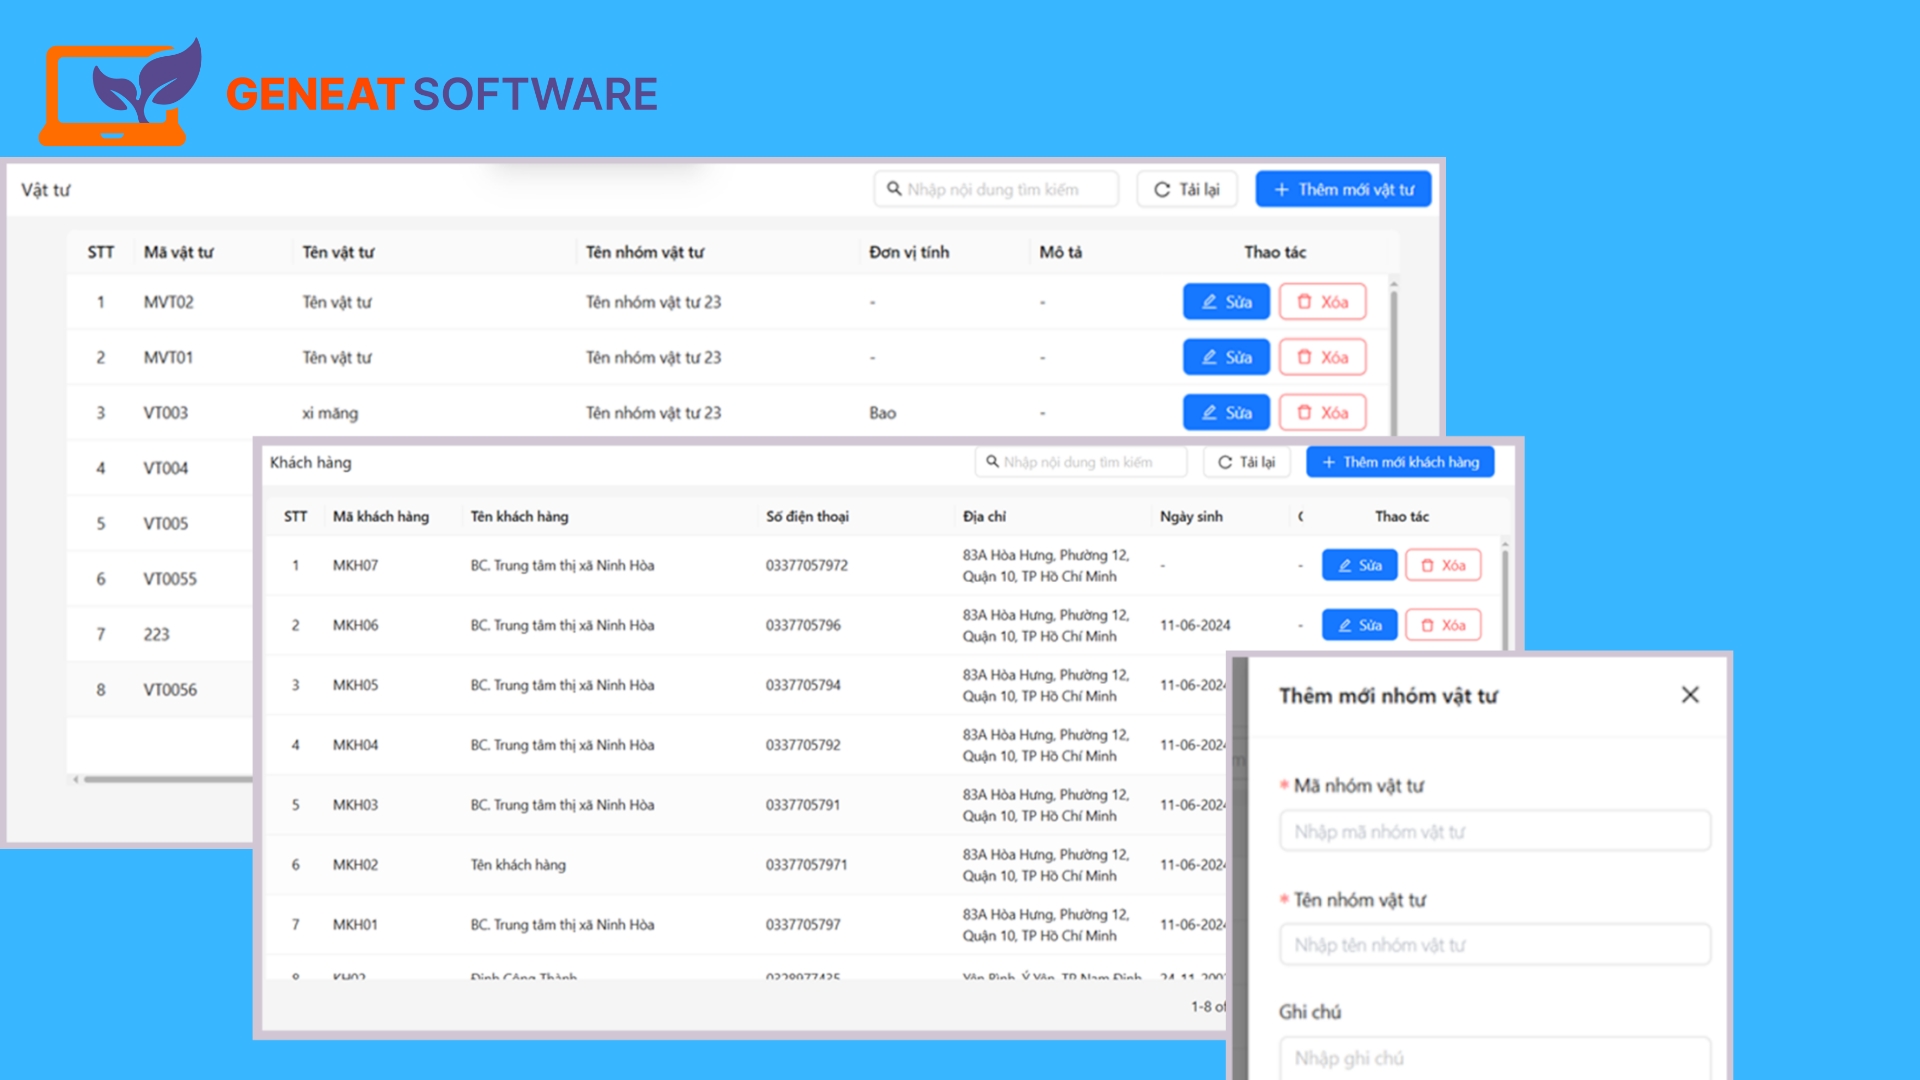Screen dimensions: 1920x1080
Task: Click the Ghi chú input field
Action: click(1495, 1057)
